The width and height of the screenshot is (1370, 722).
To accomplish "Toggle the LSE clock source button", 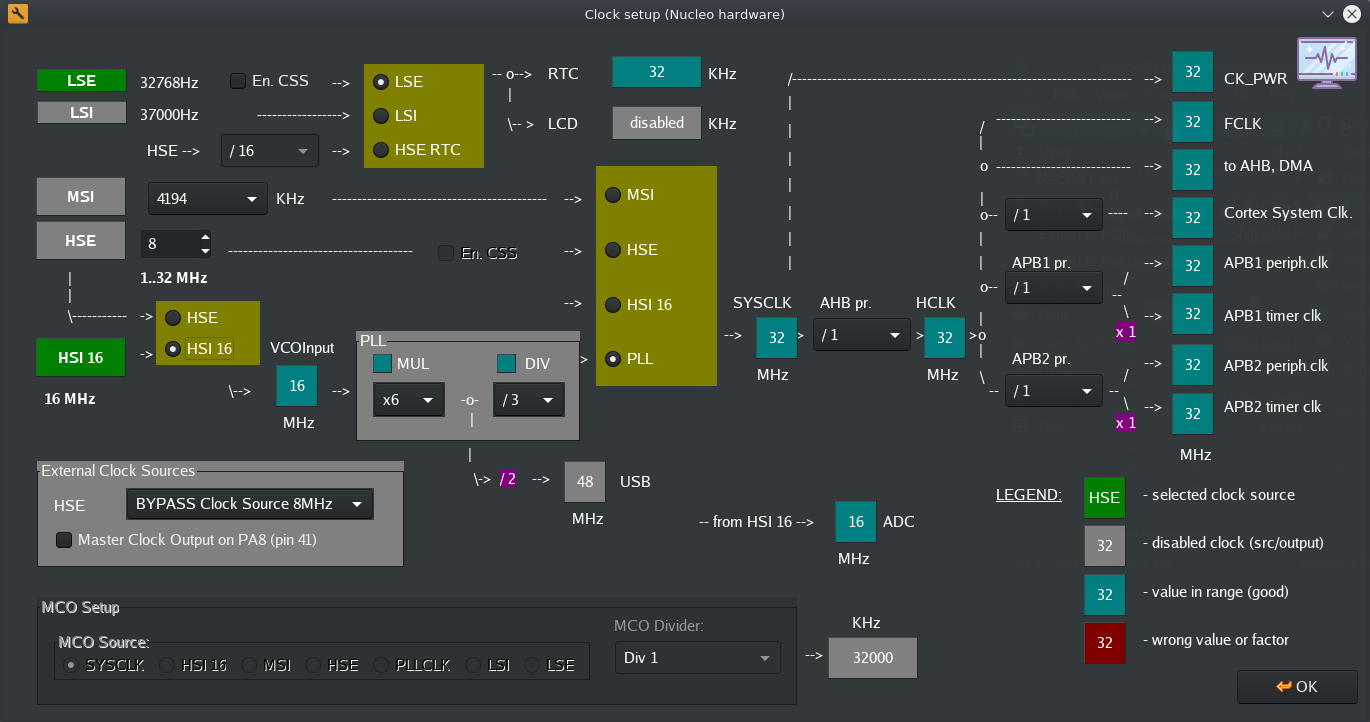I will tap(80, 81).
